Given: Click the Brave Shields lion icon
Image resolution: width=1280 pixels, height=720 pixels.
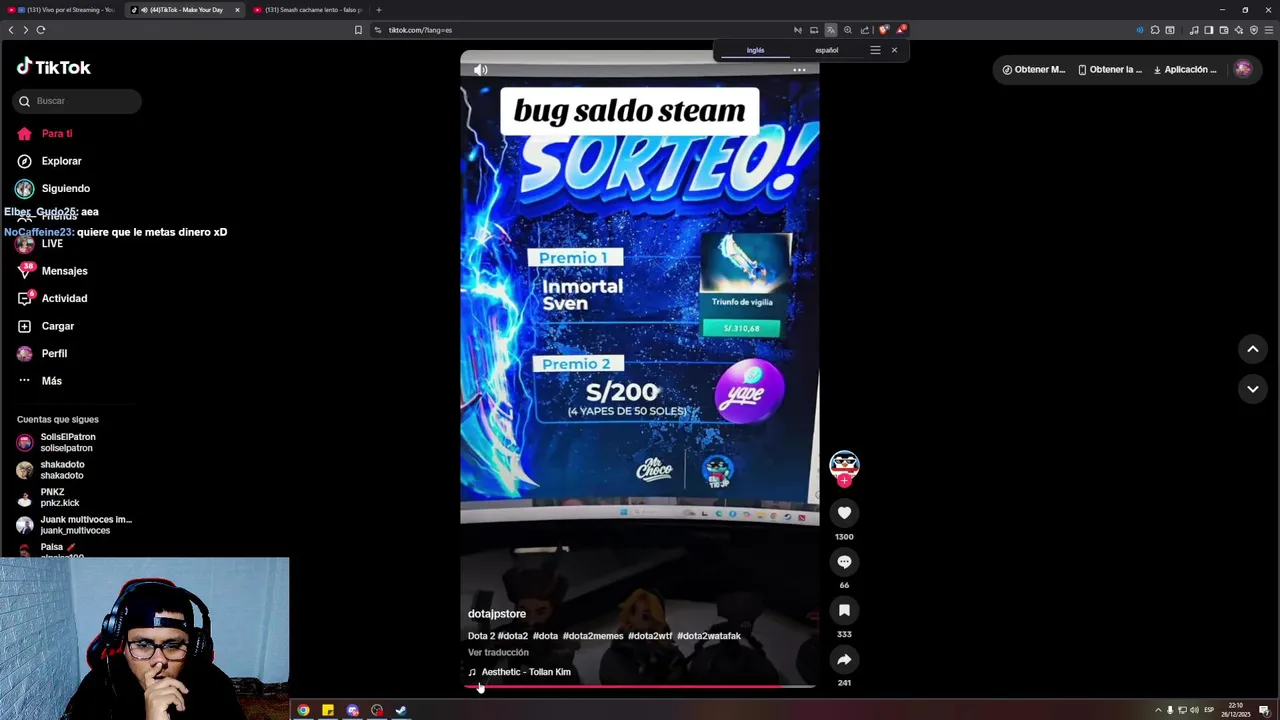Looking at the screenshot, I should pos(883,30).
